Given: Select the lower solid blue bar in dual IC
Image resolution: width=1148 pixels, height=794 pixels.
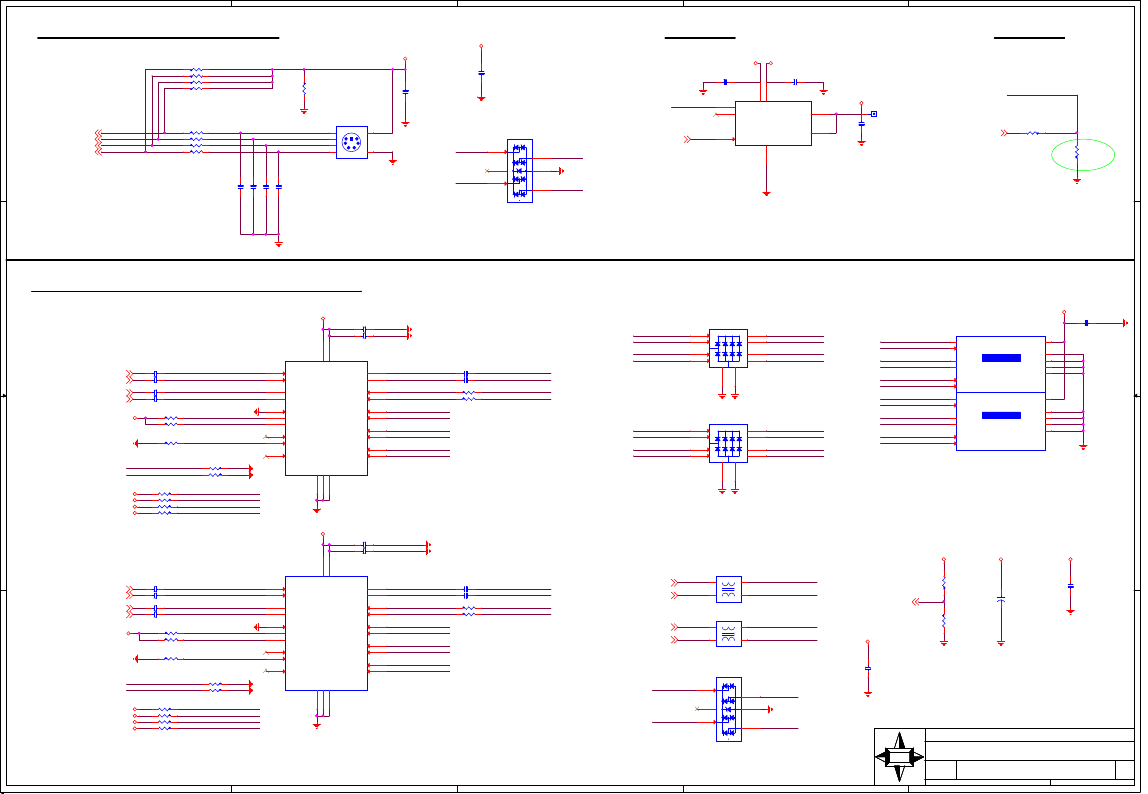Looking at the screenshot, I should 1001,415.
